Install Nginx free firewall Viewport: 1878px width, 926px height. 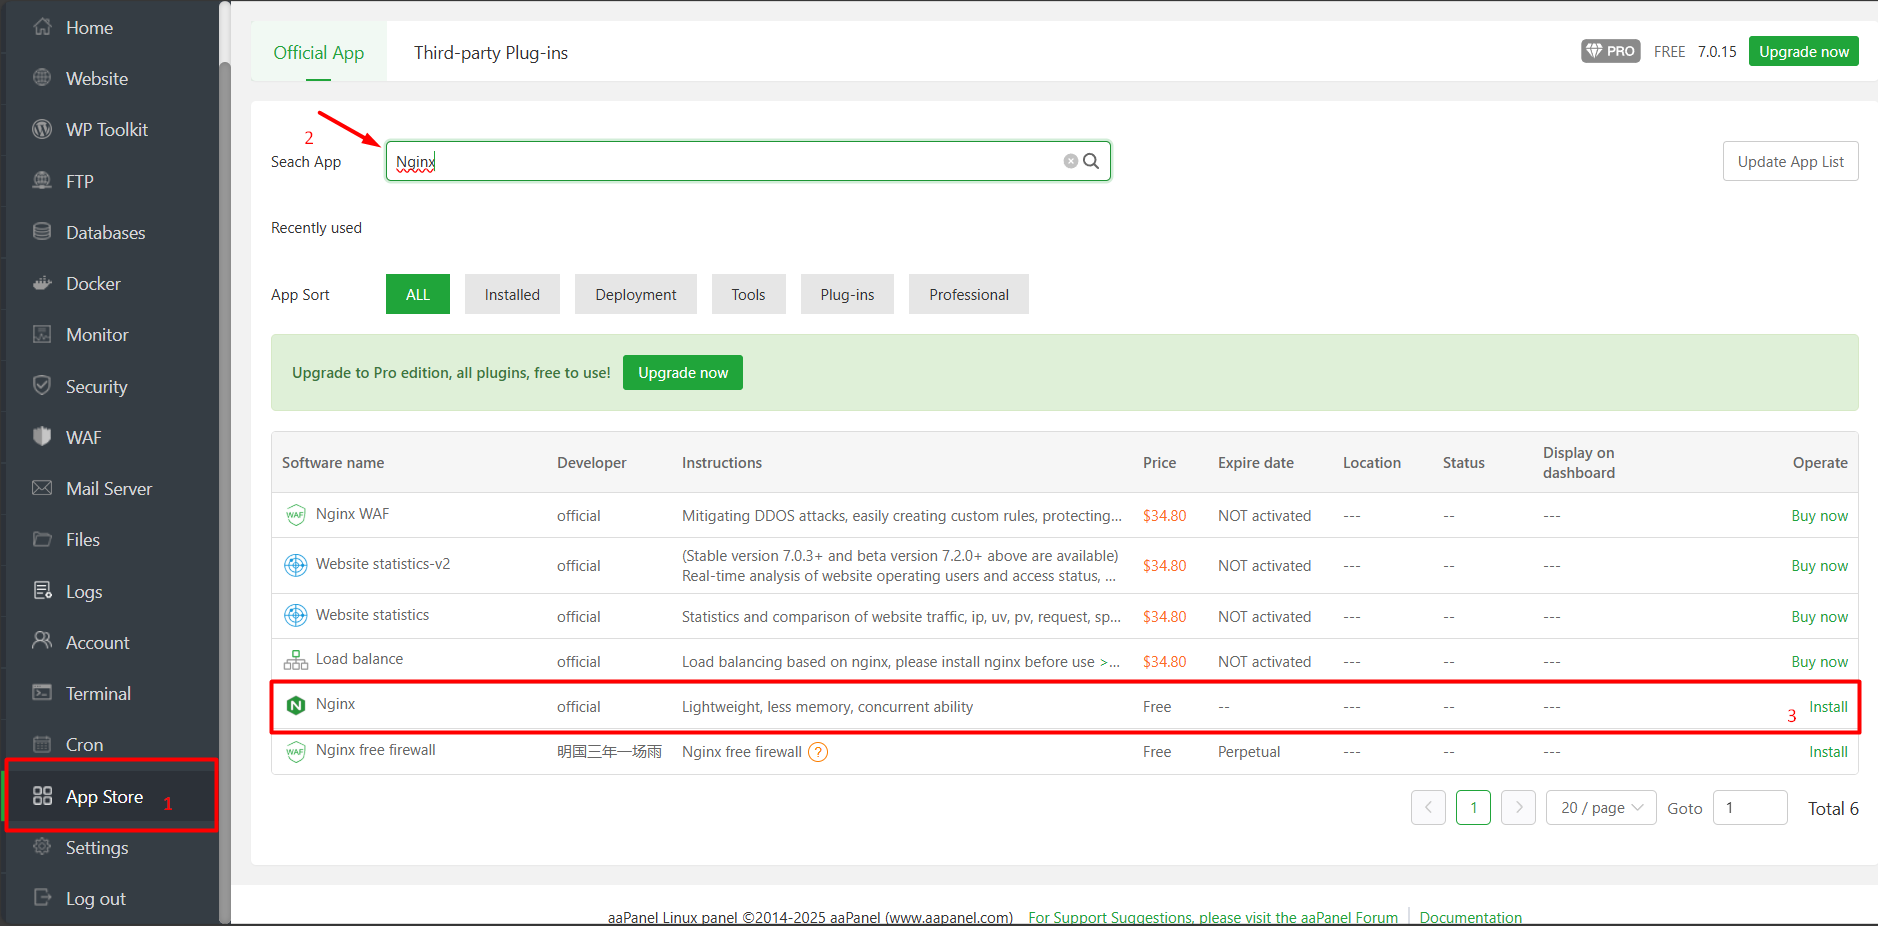1828,751
